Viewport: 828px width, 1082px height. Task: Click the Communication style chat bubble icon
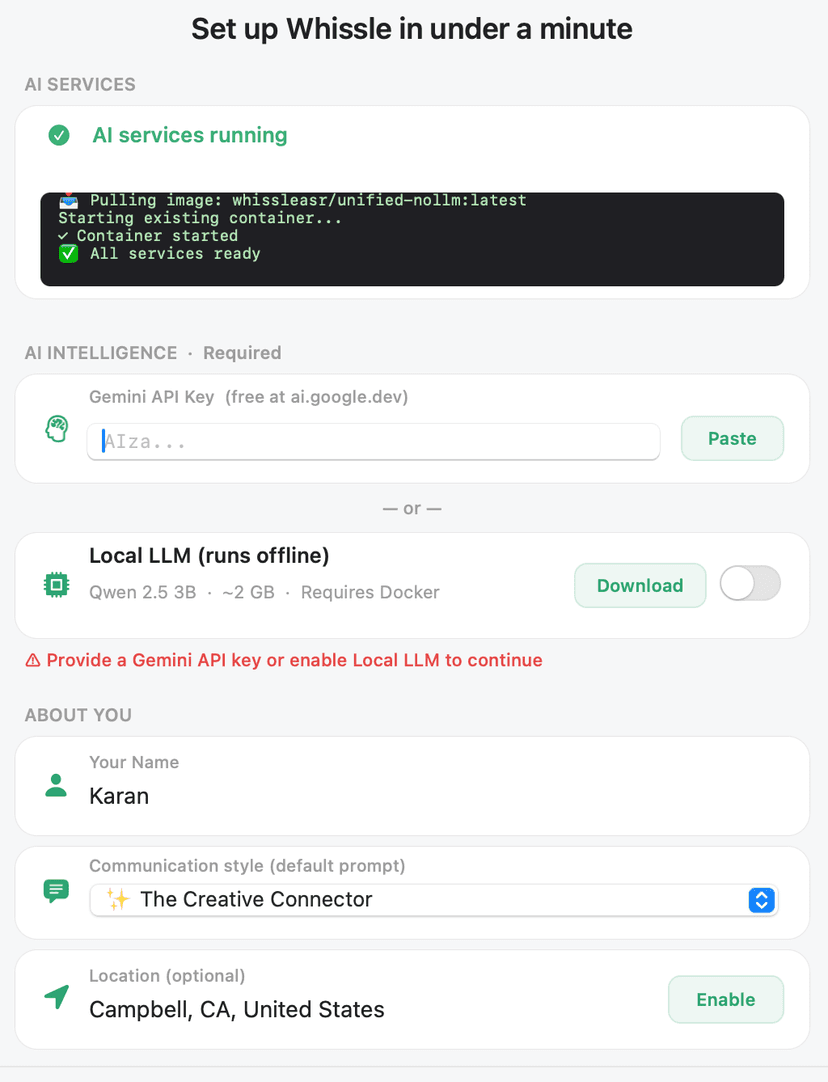(56, 891)
